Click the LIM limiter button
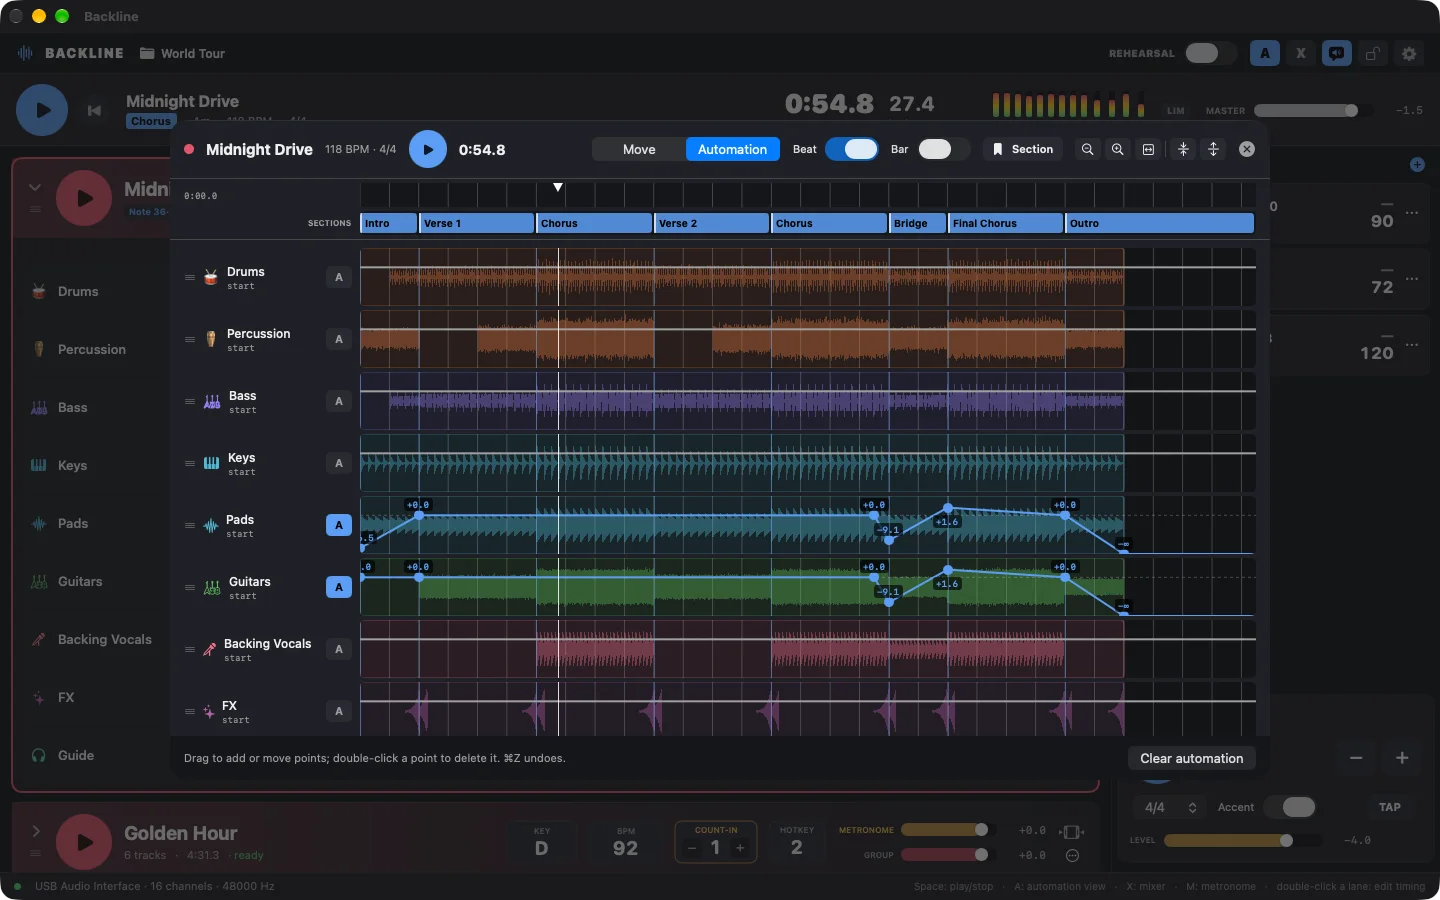The height and width of the screenshot is (900, 1440). point(1176,111)
